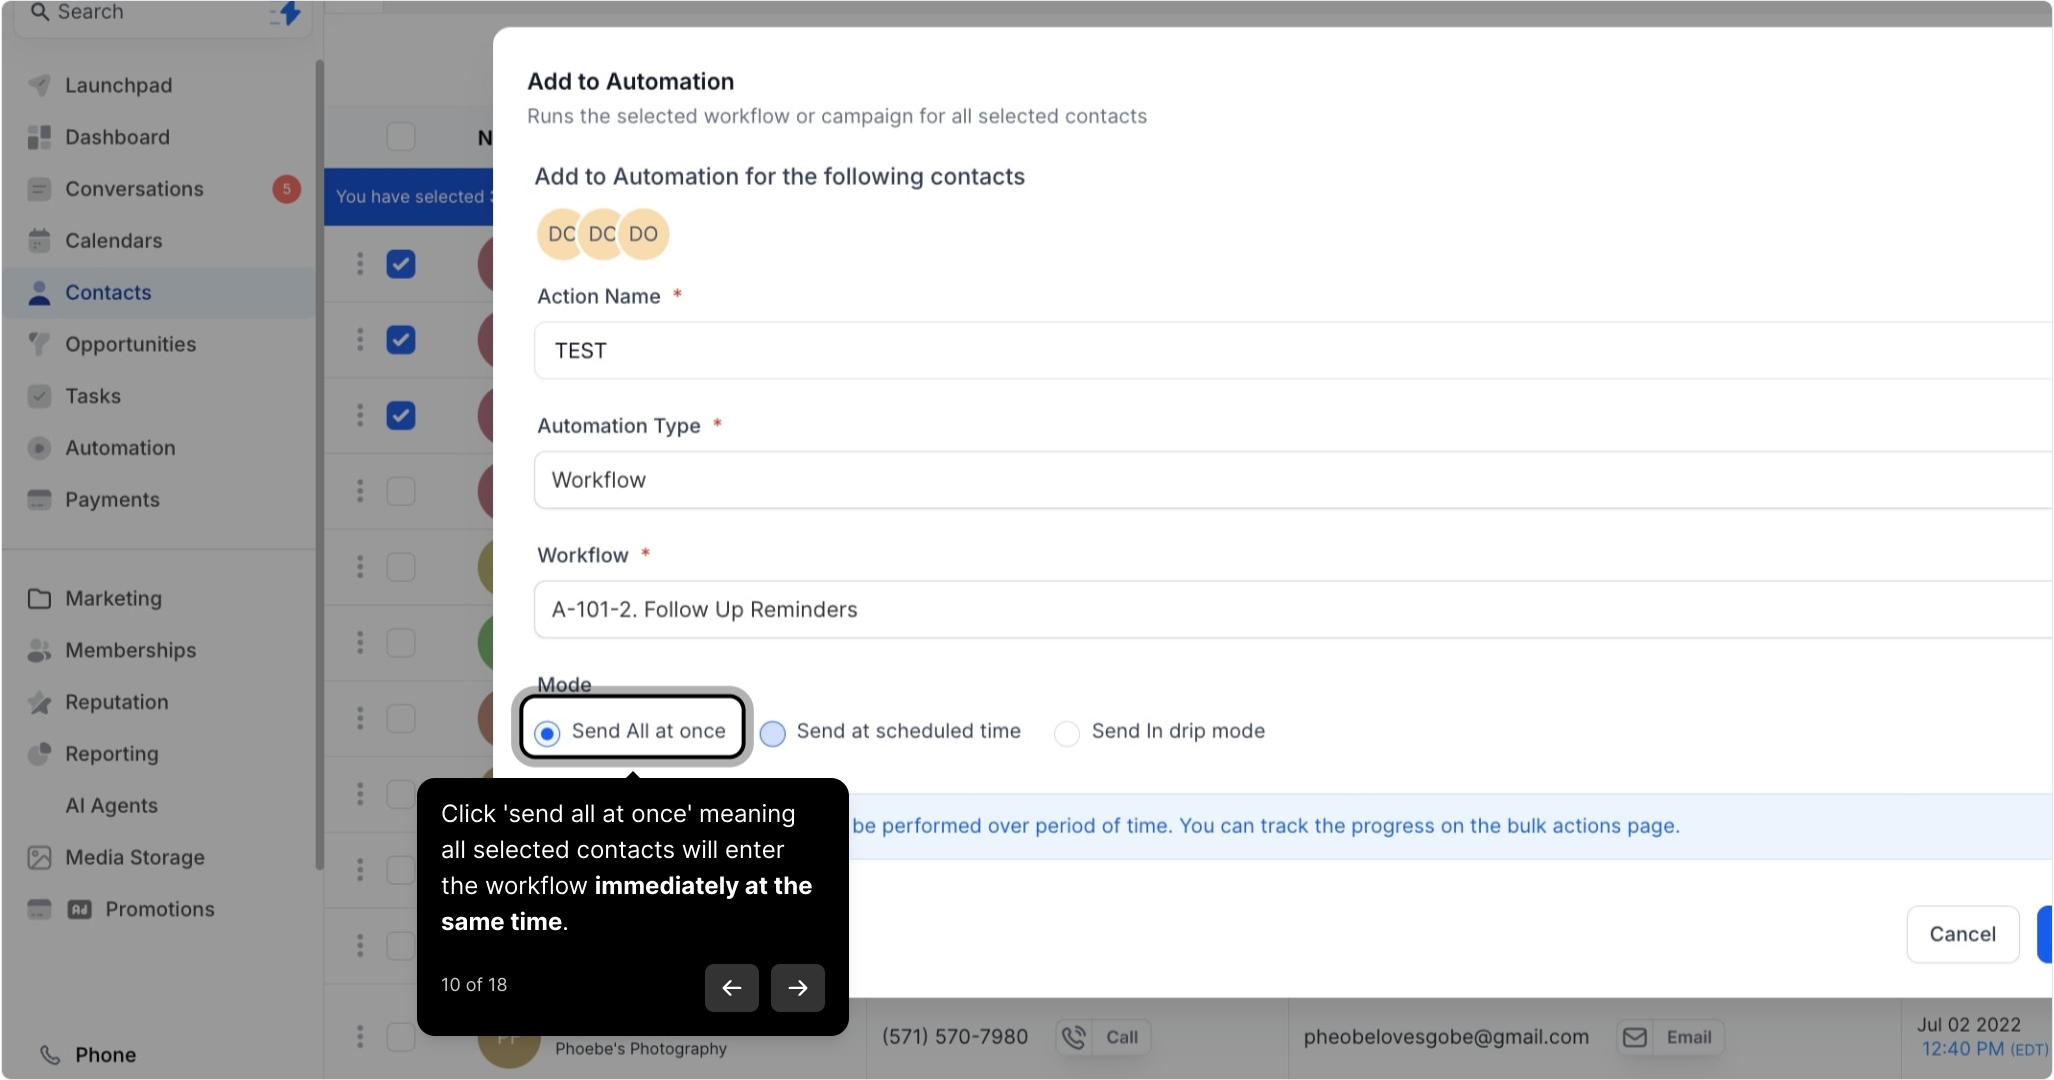Choose Send at scheduled time mode
This screenshot has width=2054, height=1080.
pyautogui.click(x=773, y=733)
